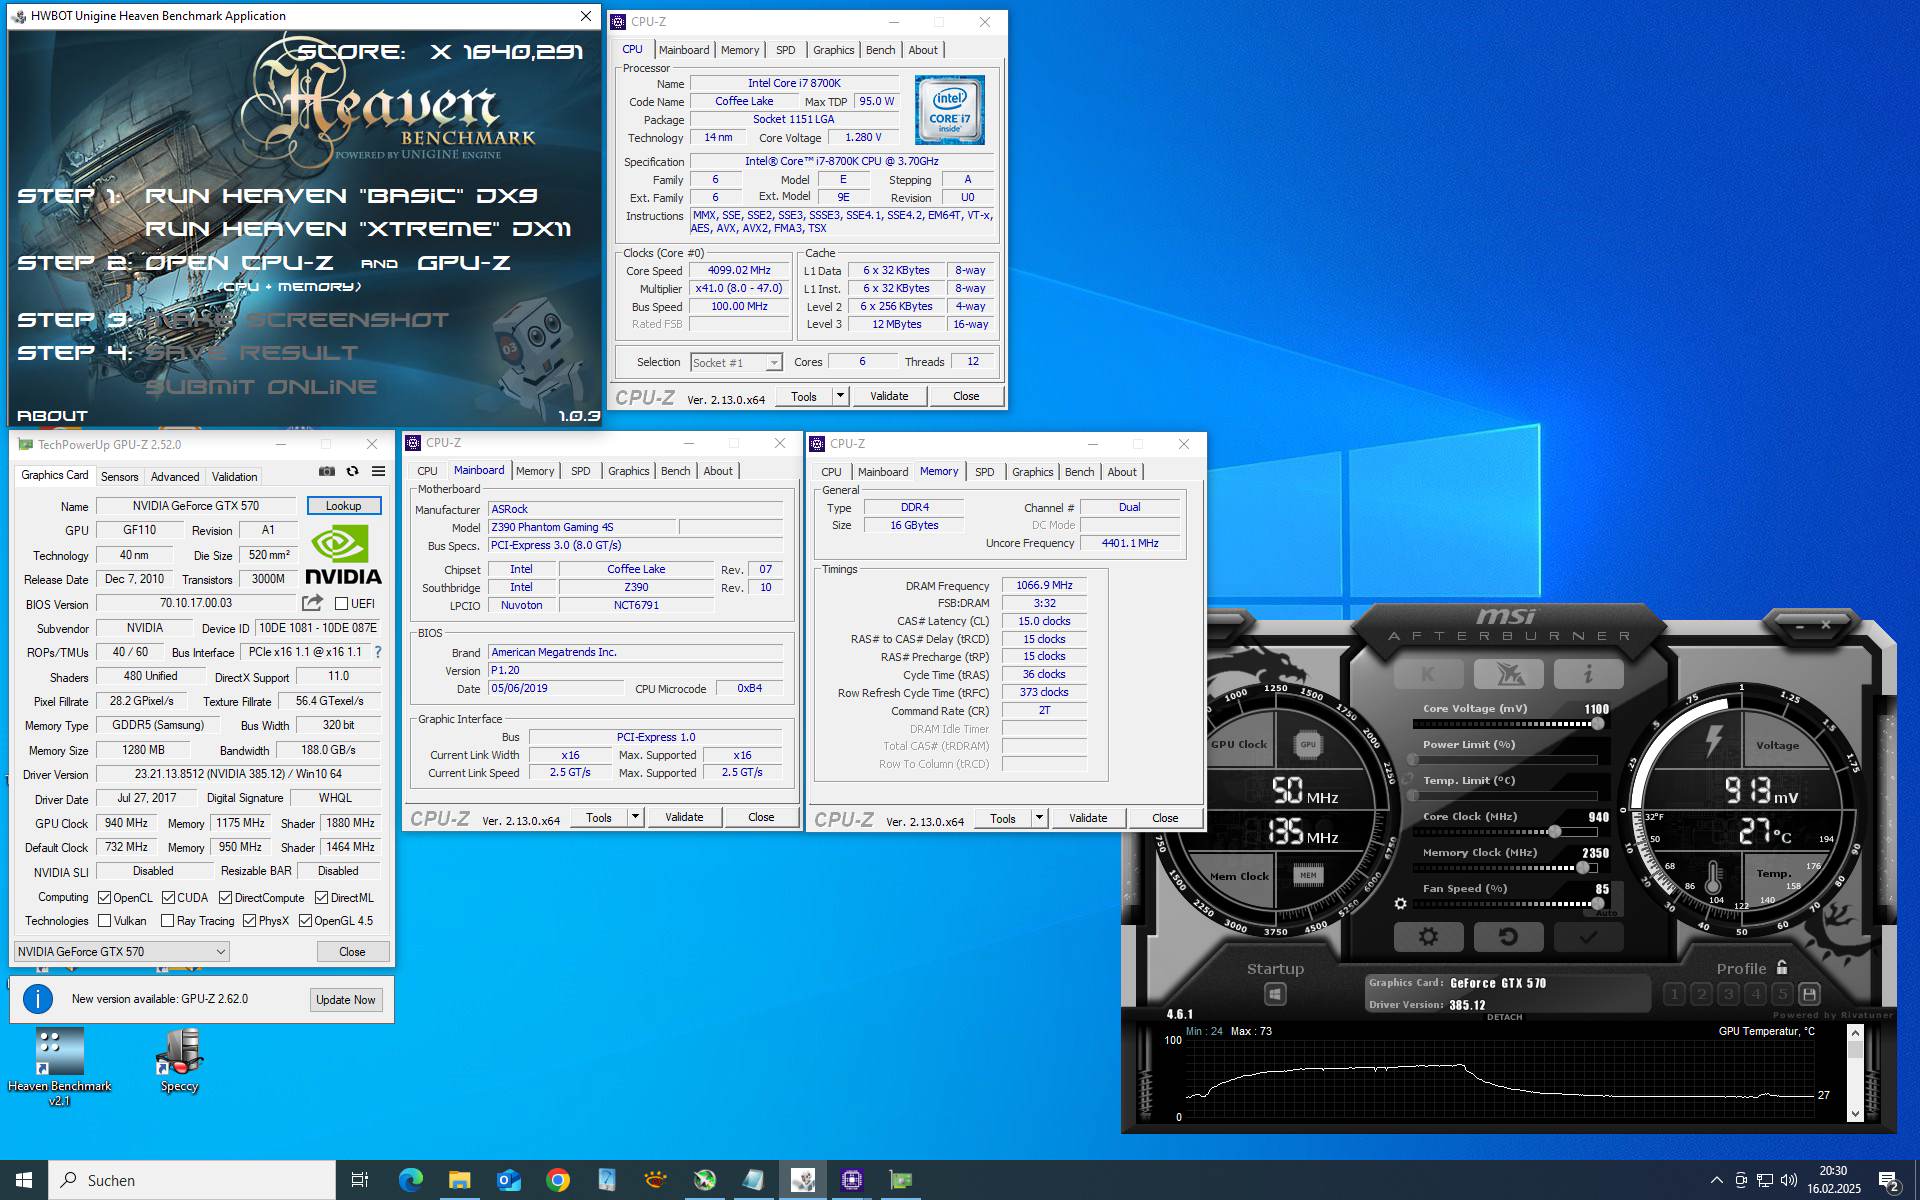Toggle the Vulkan checkbox
1920x1200 pixels.
coord(104,920)
